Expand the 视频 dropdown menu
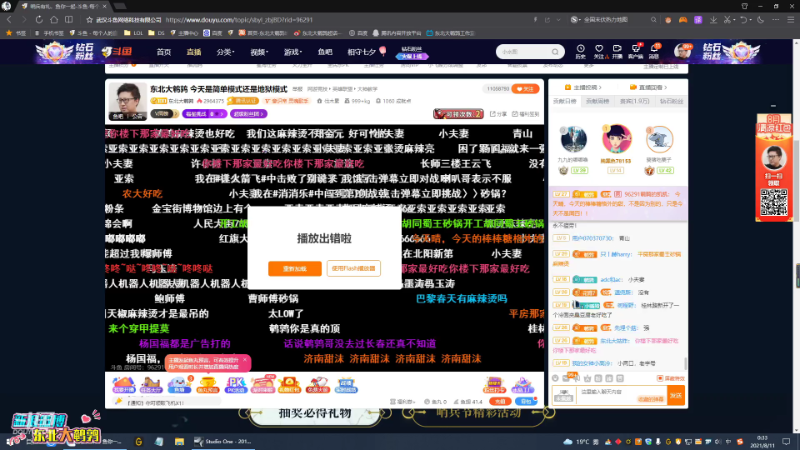This screenshot has height=450, width=800. pos(259,52)
